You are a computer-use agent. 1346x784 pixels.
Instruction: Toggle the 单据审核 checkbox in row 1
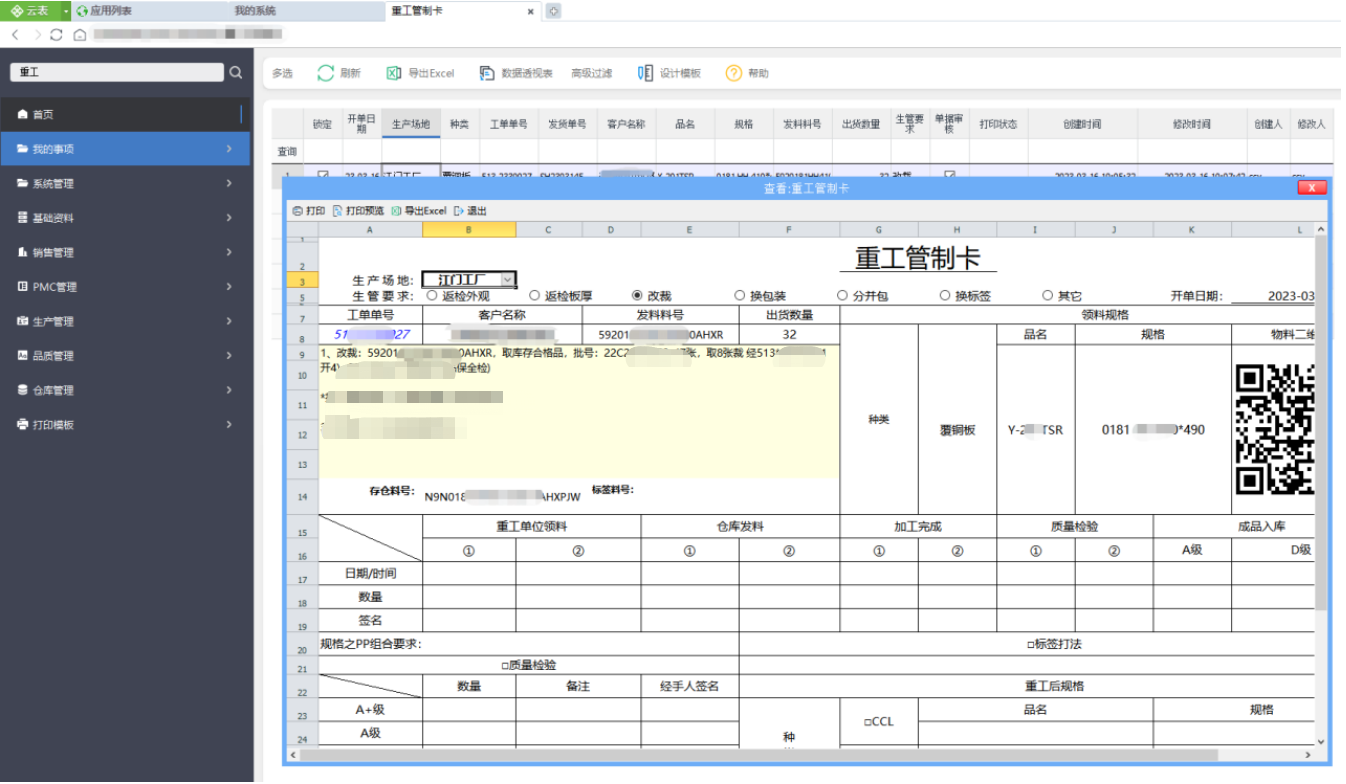coord(949,175)
